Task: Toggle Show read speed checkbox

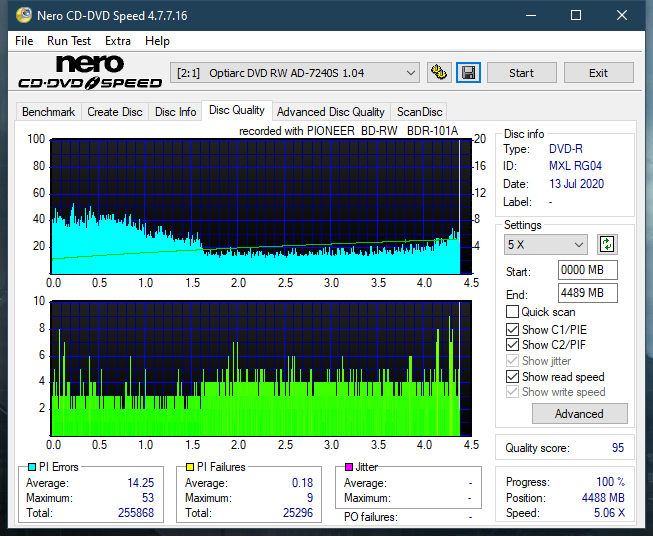Action: pyautogui.click(x=512, y=376)
